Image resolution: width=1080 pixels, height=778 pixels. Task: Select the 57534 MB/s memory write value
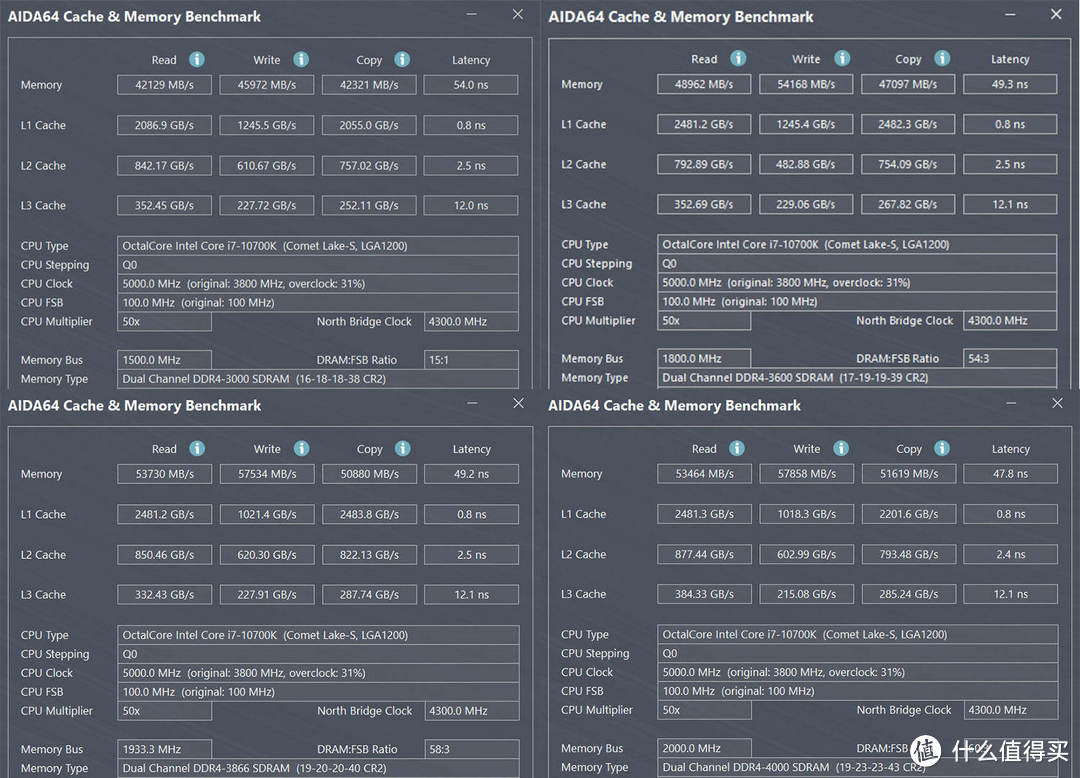267,474
